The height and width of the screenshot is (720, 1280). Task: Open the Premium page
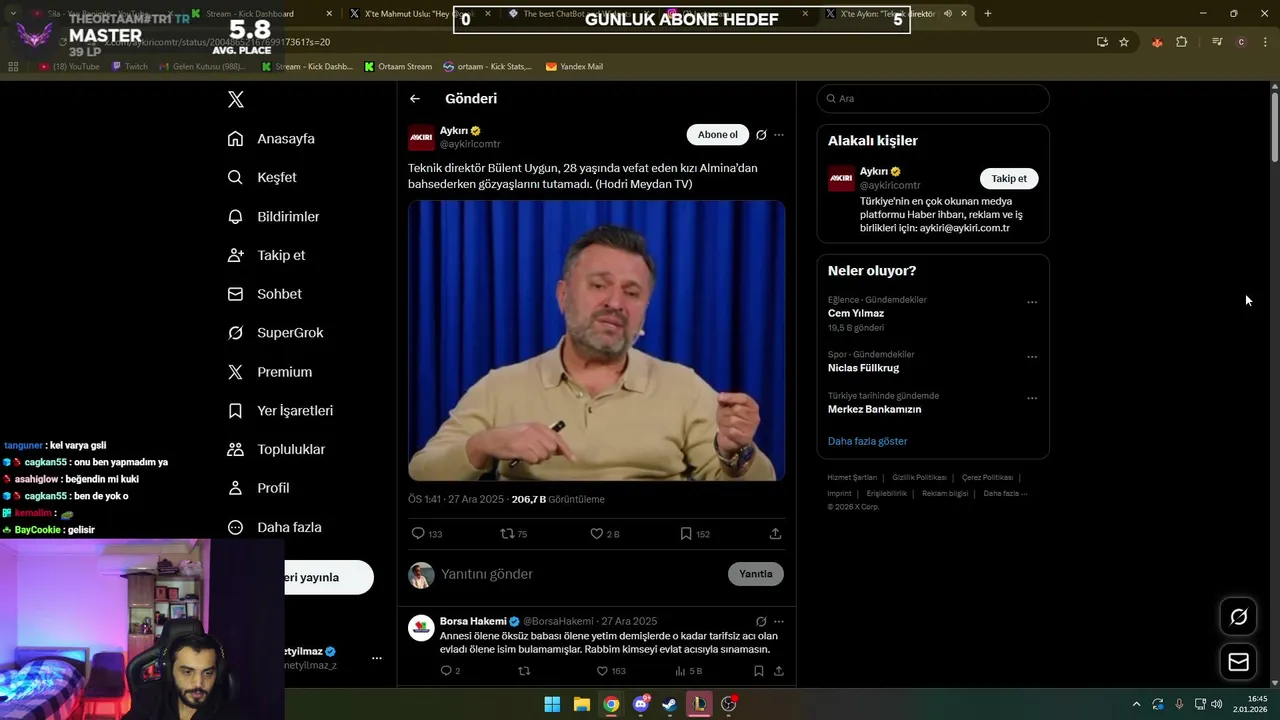269,372
